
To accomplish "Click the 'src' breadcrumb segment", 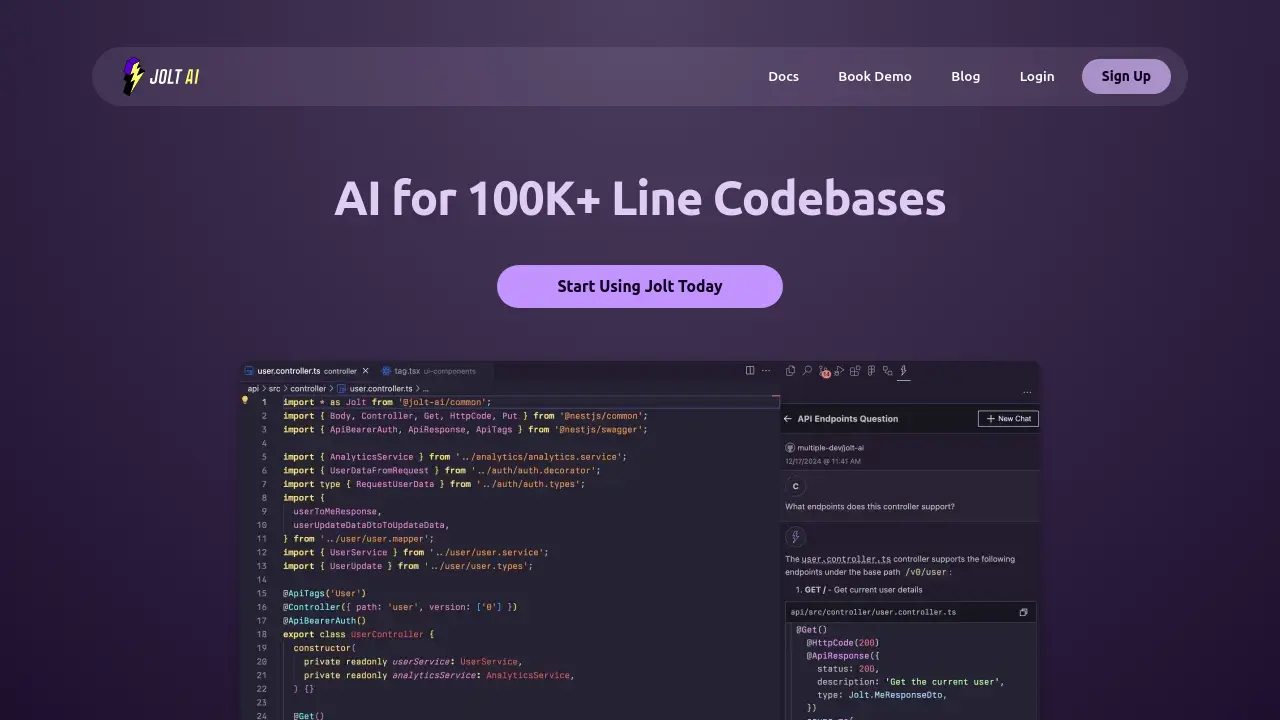I will [x=274, y=388].
